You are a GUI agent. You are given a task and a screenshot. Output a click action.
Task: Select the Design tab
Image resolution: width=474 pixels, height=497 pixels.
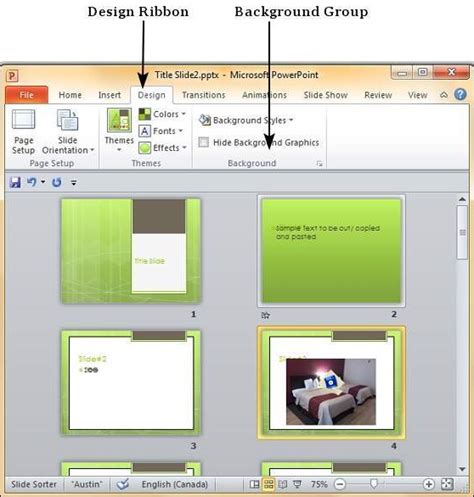pyautogui.click(x=152, y=95)
